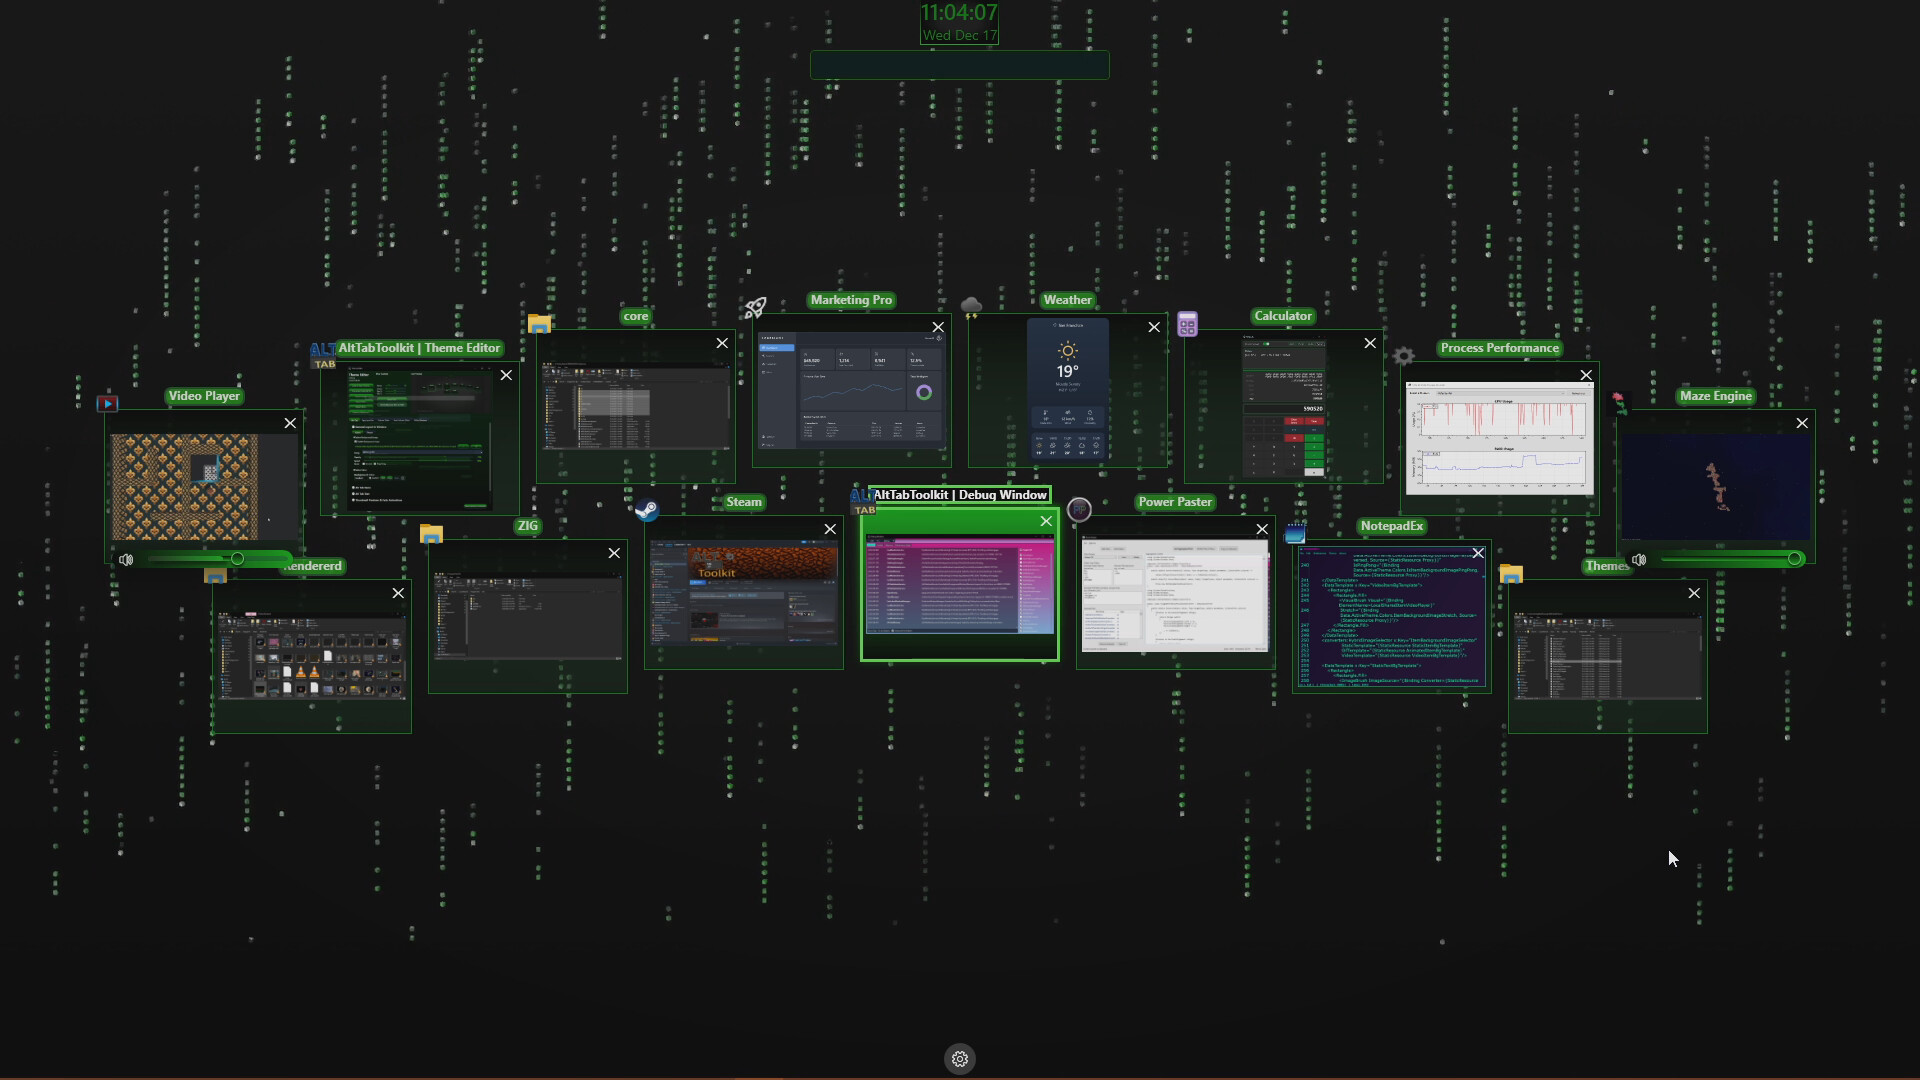The width and height of the screenshot is (1920, 1080).
Task: Mute the Video Player speaker icon
Action: coord(126,559)
